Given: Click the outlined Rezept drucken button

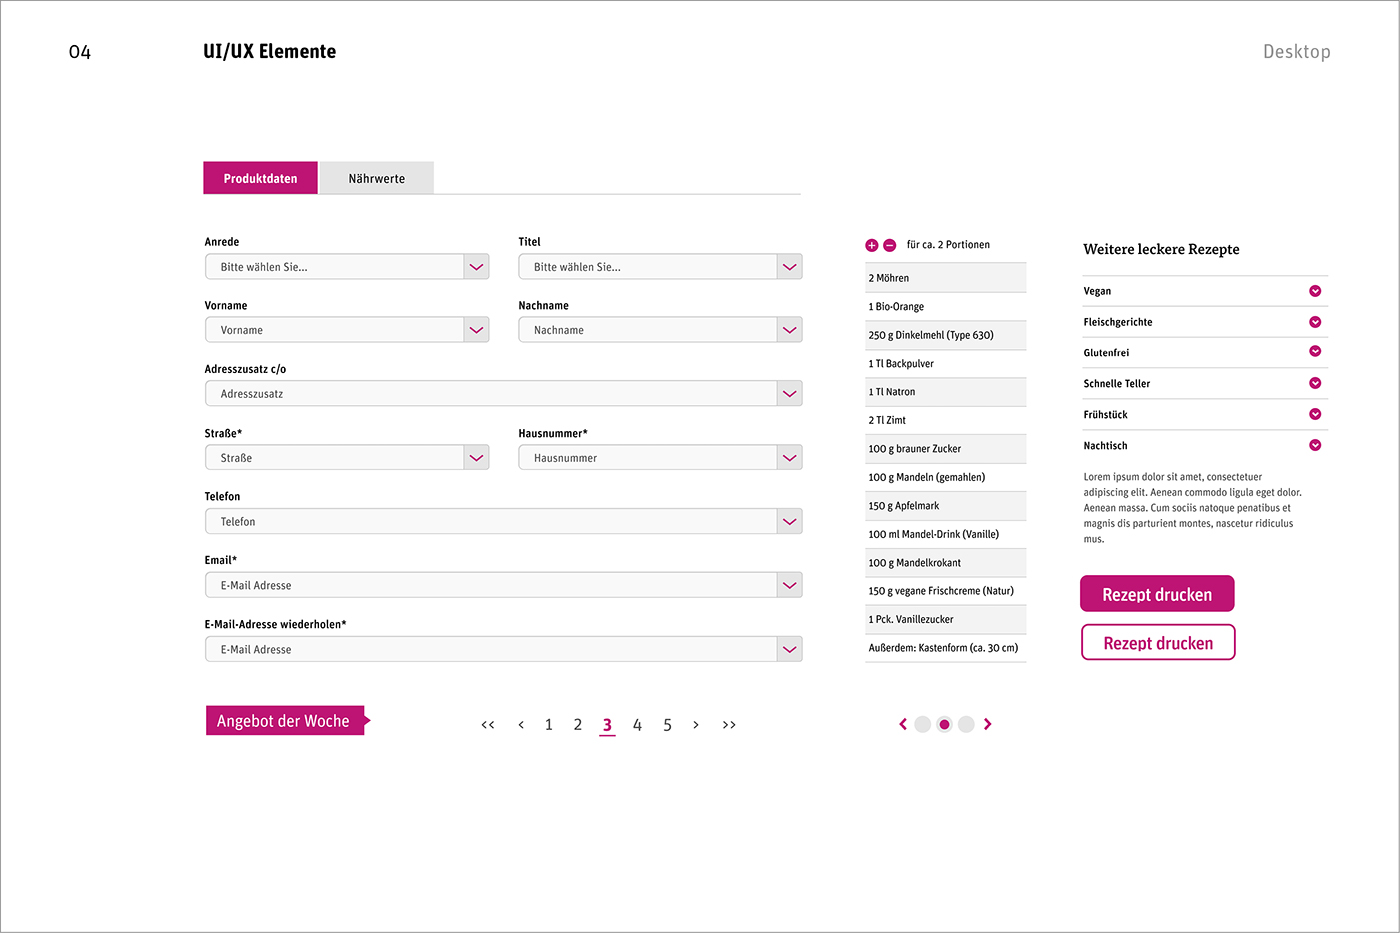Looking at the screenshot, I should tap(1158, 643).
